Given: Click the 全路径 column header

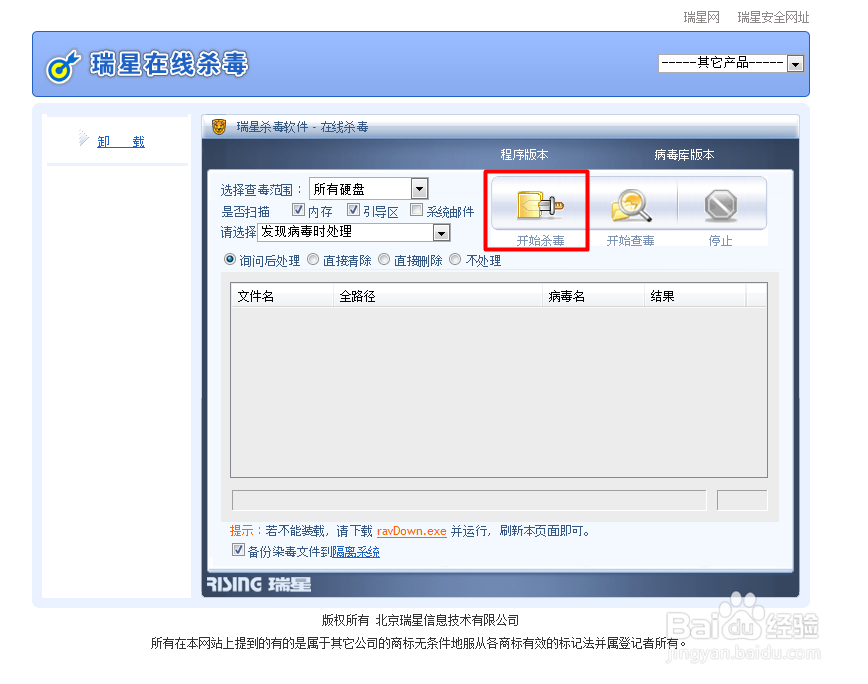Looking at the screenshot, I should pyautogui.click(x=438, y=296).
